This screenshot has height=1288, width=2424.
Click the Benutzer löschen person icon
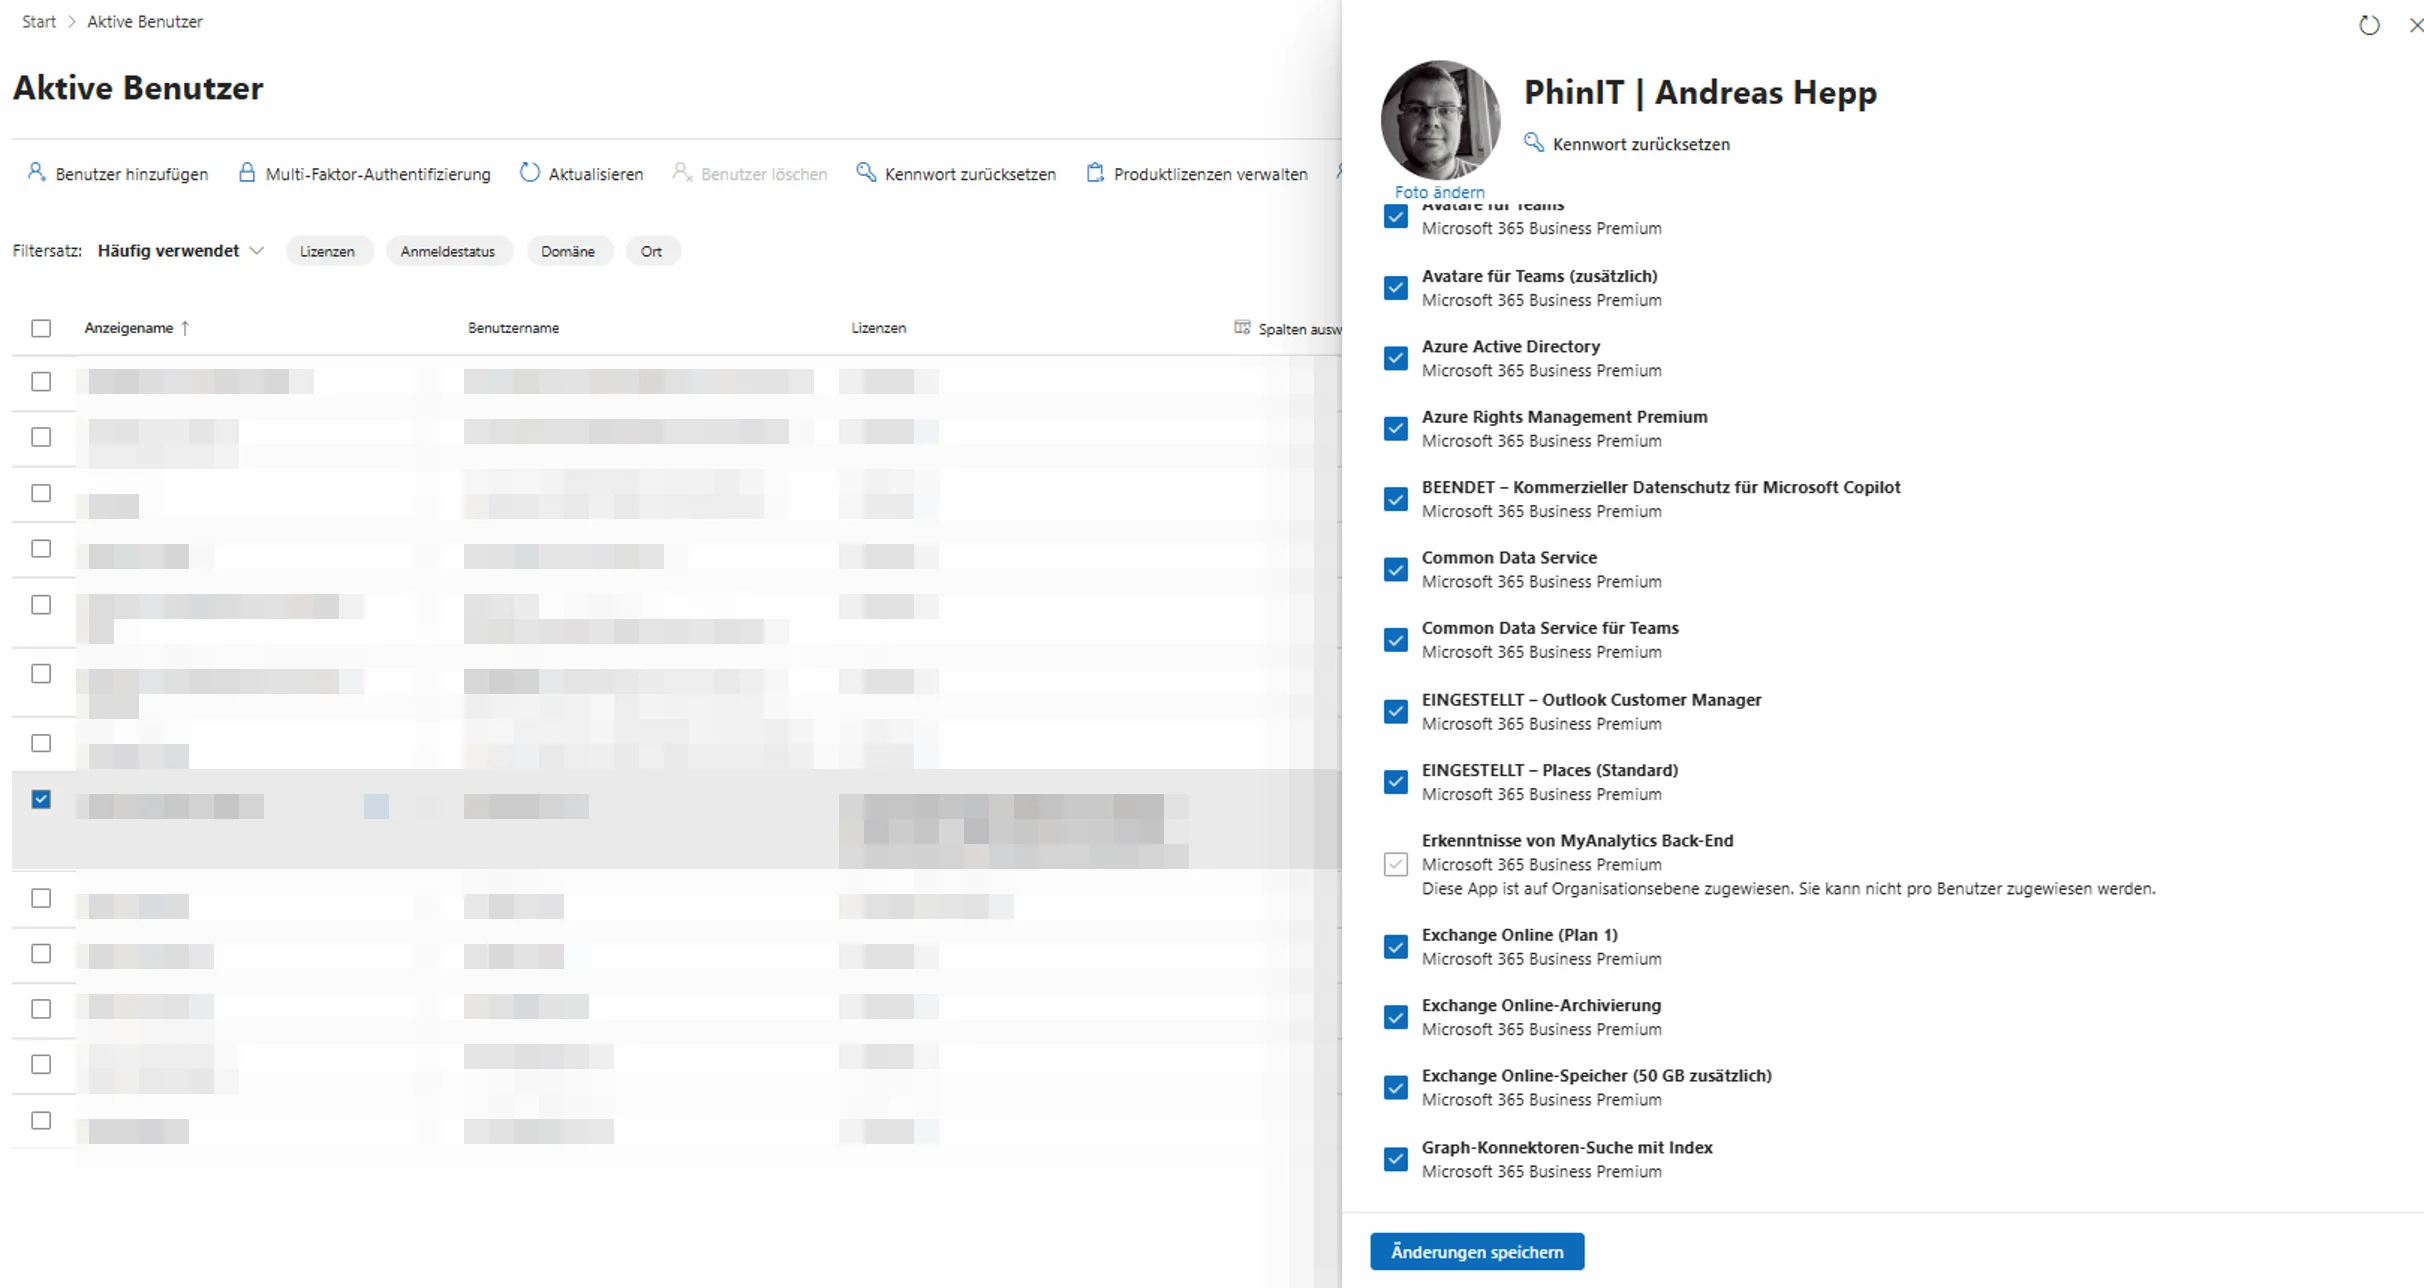(x=682, y=172)
